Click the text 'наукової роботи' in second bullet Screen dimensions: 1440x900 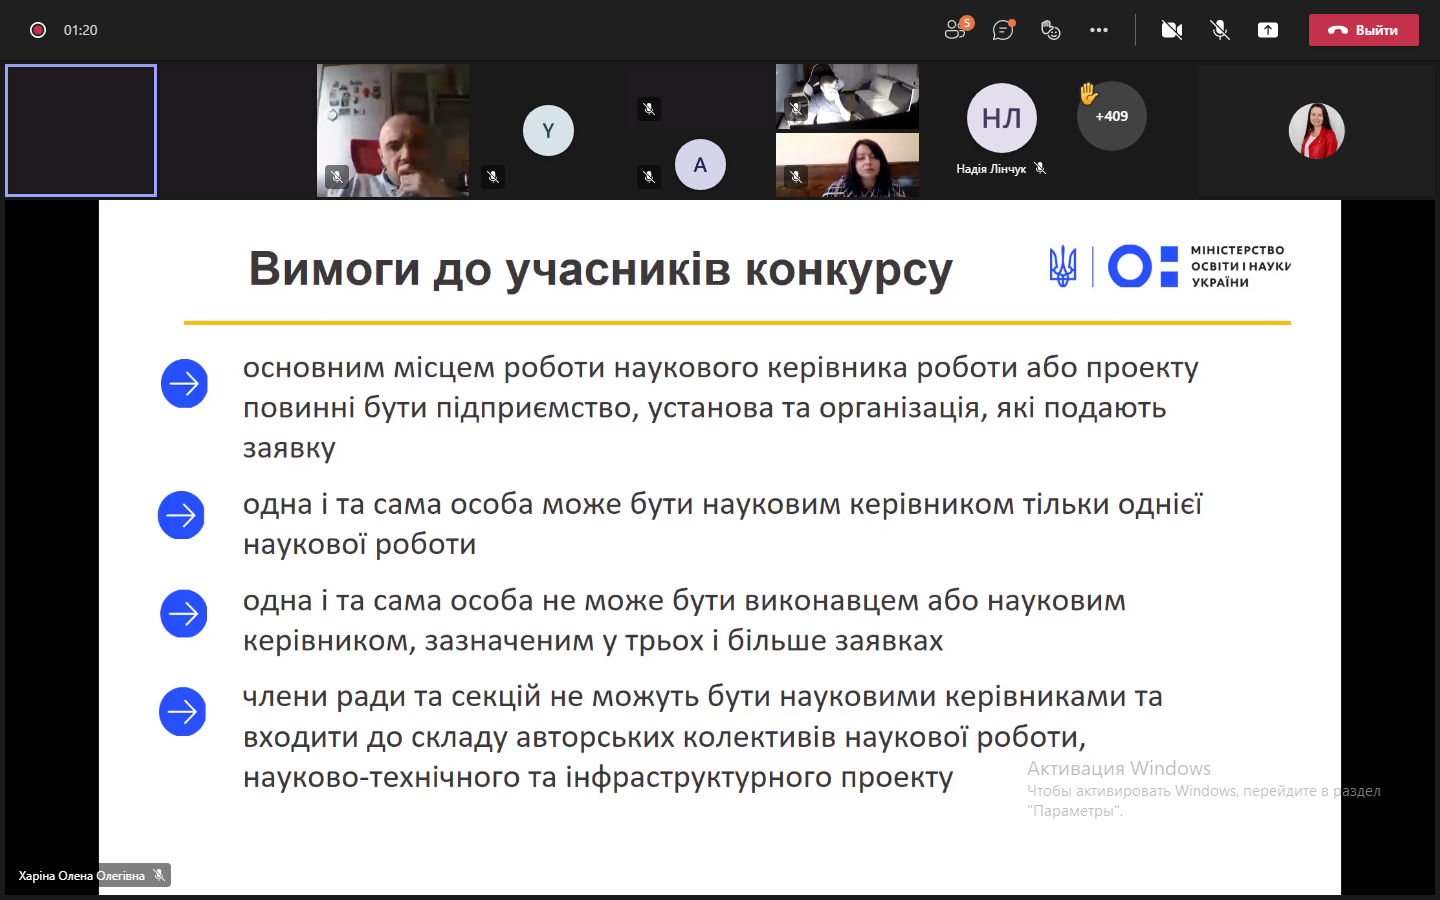tap(360, 544)
